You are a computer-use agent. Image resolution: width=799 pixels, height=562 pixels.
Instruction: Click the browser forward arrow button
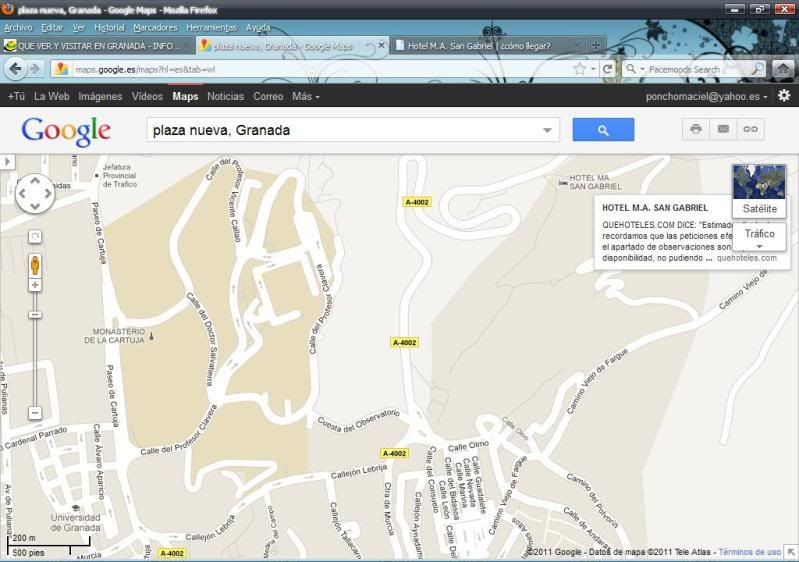35,69
